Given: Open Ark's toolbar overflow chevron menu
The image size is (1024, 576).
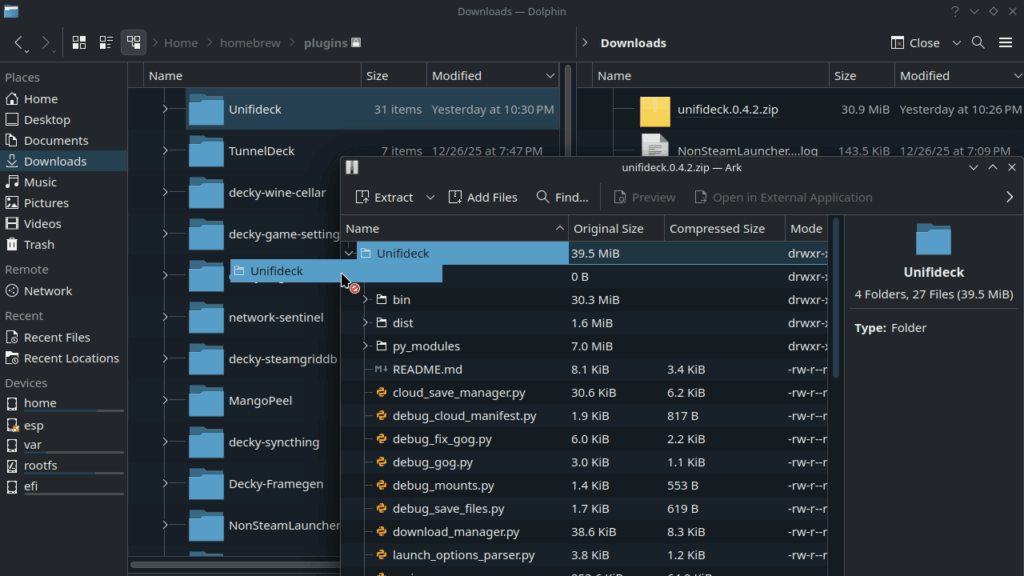Looking at the screenshot, I should pyautogui.click(x=1009, y=197).
